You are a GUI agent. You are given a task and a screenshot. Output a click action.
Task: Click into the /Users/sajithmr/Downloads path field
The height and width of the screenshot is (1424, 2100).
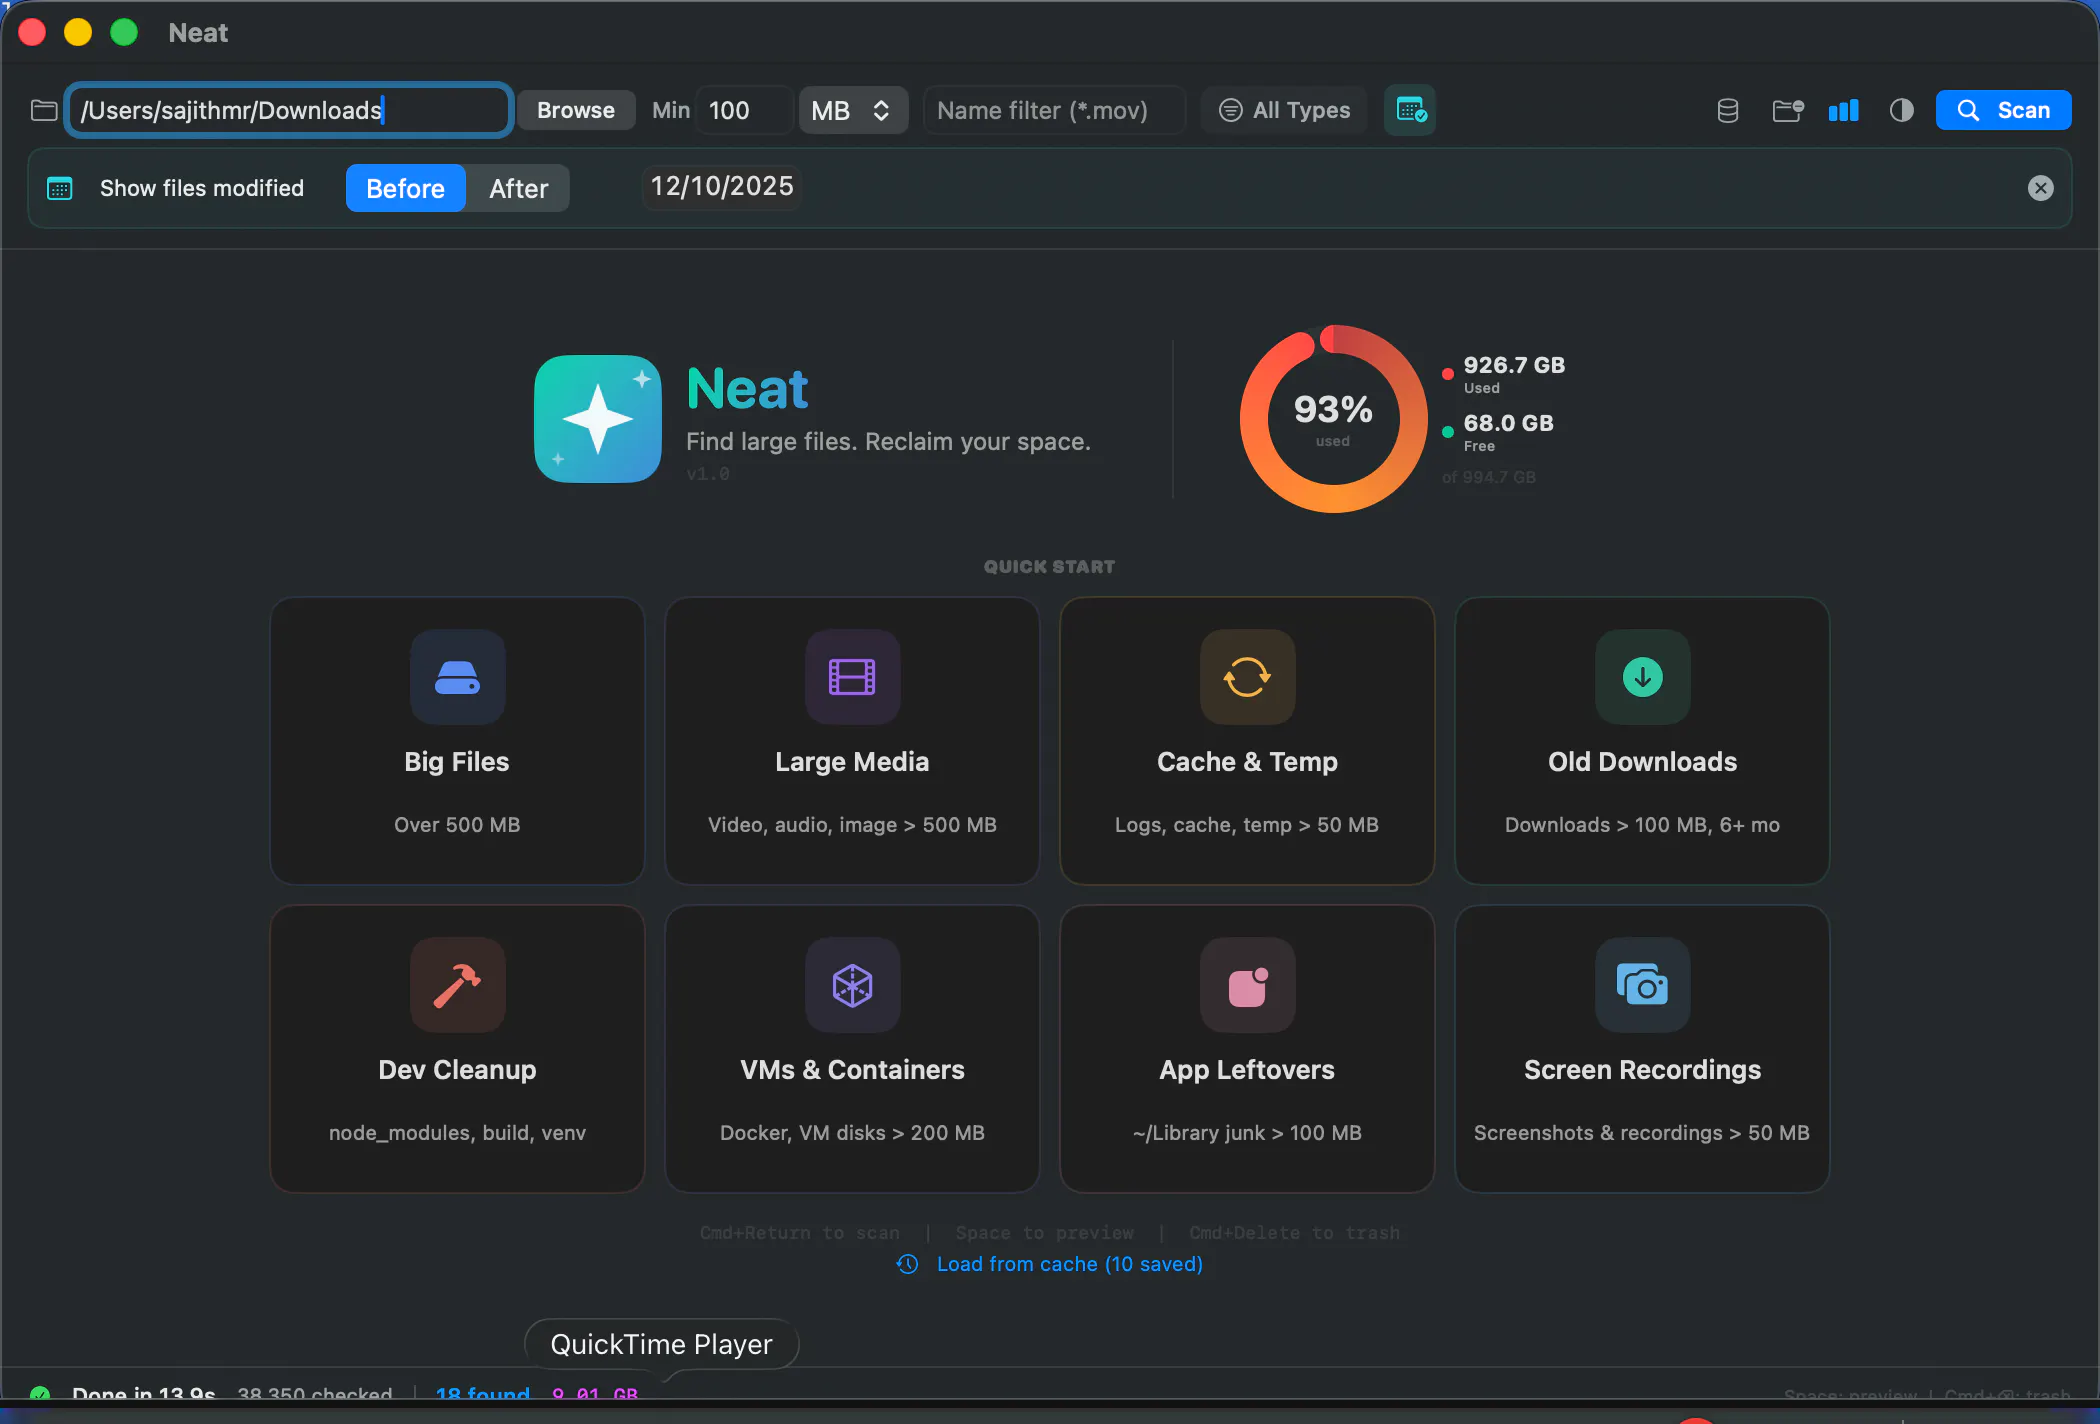(x=289, y=110)
